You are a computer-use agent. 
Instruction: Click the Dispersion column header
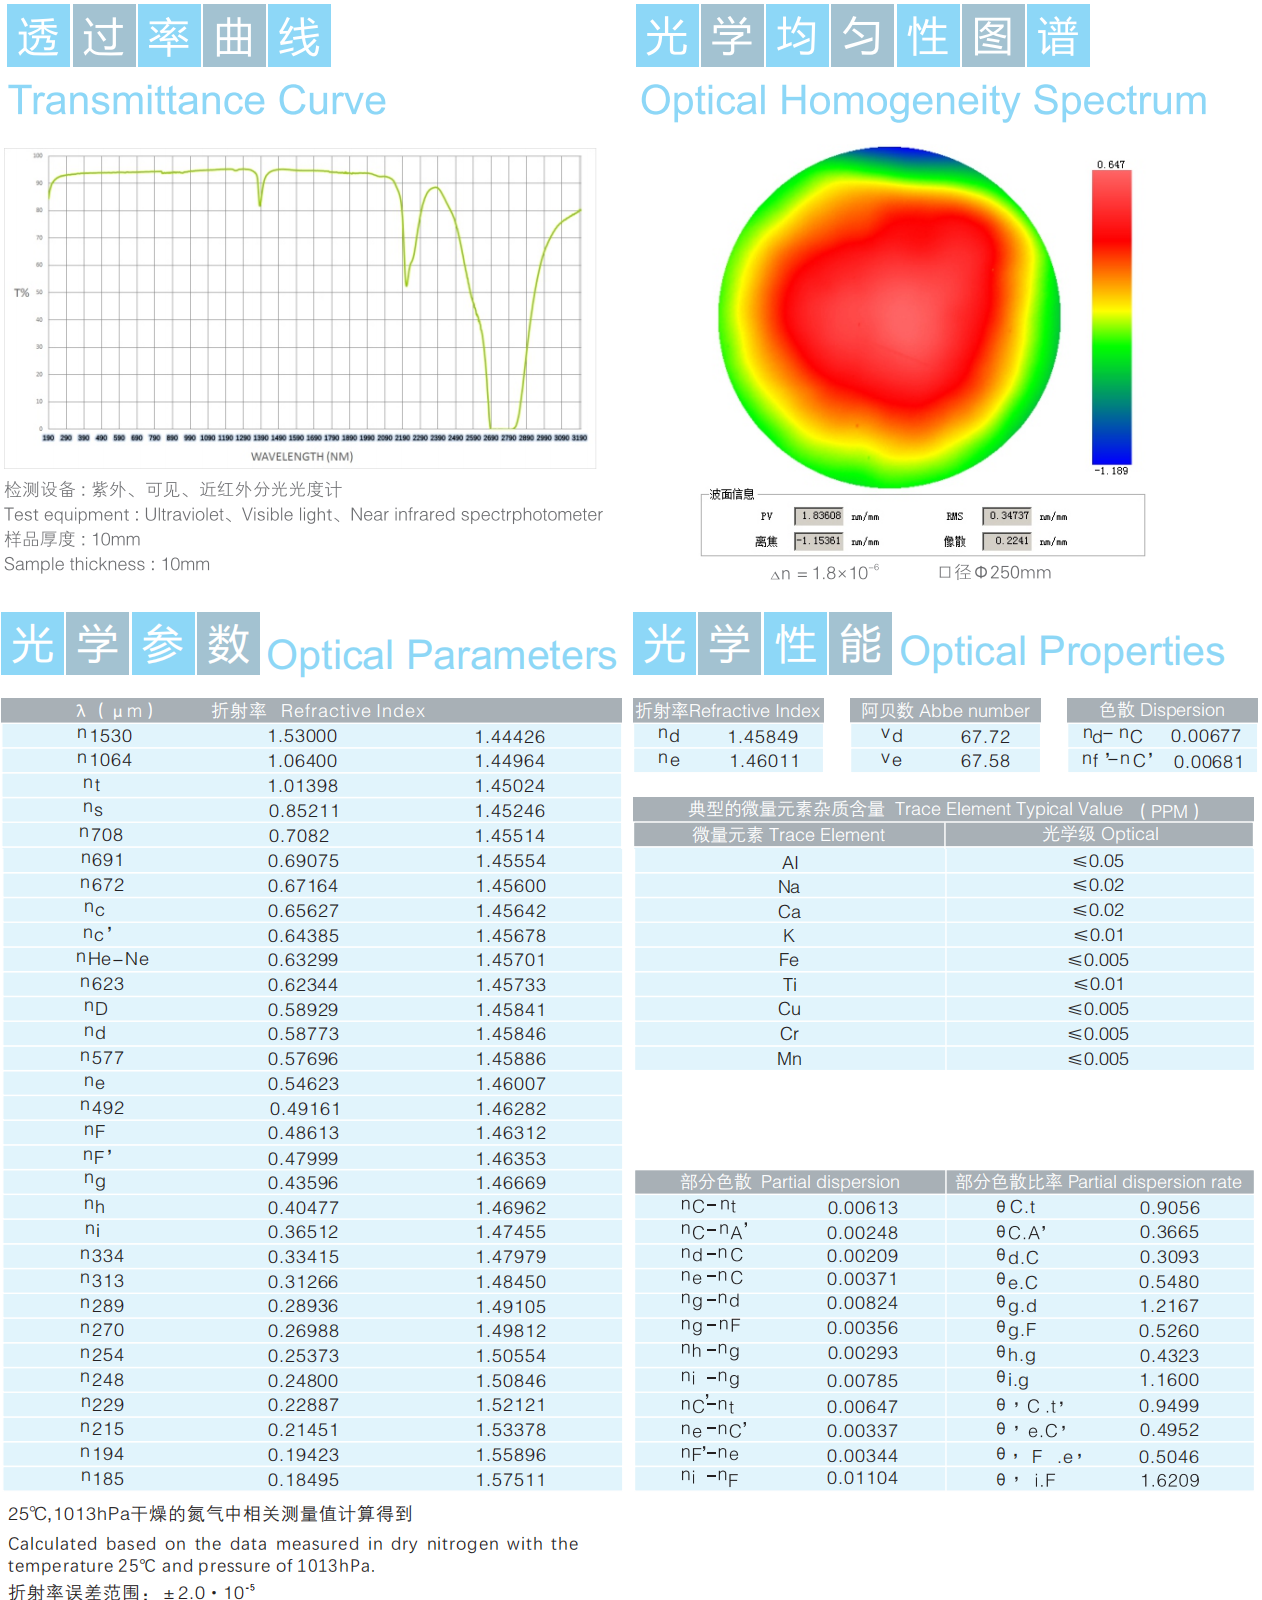coord(1161,710)
